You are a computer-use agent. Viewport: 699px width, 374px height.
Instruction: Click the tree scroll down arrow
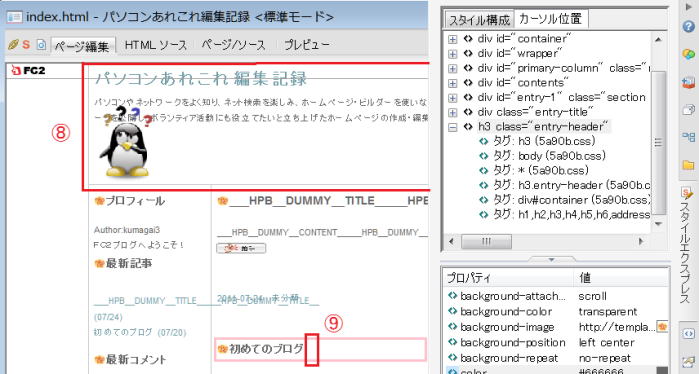pyautogui.click(x=658, y=224)
